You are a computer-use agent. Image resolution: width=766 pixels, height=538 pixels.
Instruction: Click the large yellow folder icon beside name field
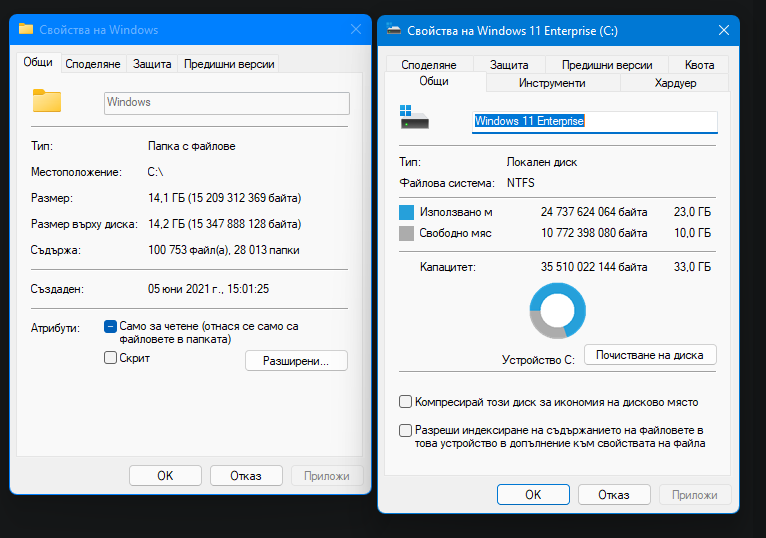47,101
